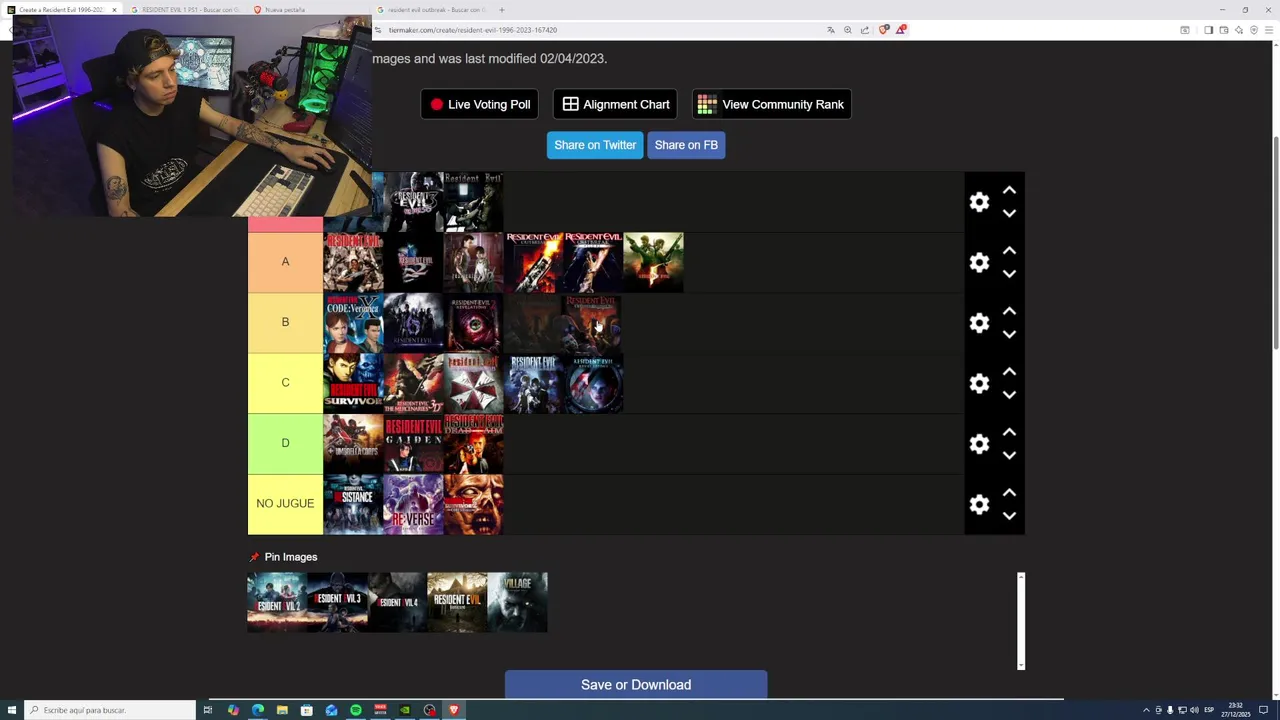Image resolution: width=1280 pixels, height=720 pixels.
Task: Select Resident Evil Survivor cover in tier C
Action: click(353, 383)
